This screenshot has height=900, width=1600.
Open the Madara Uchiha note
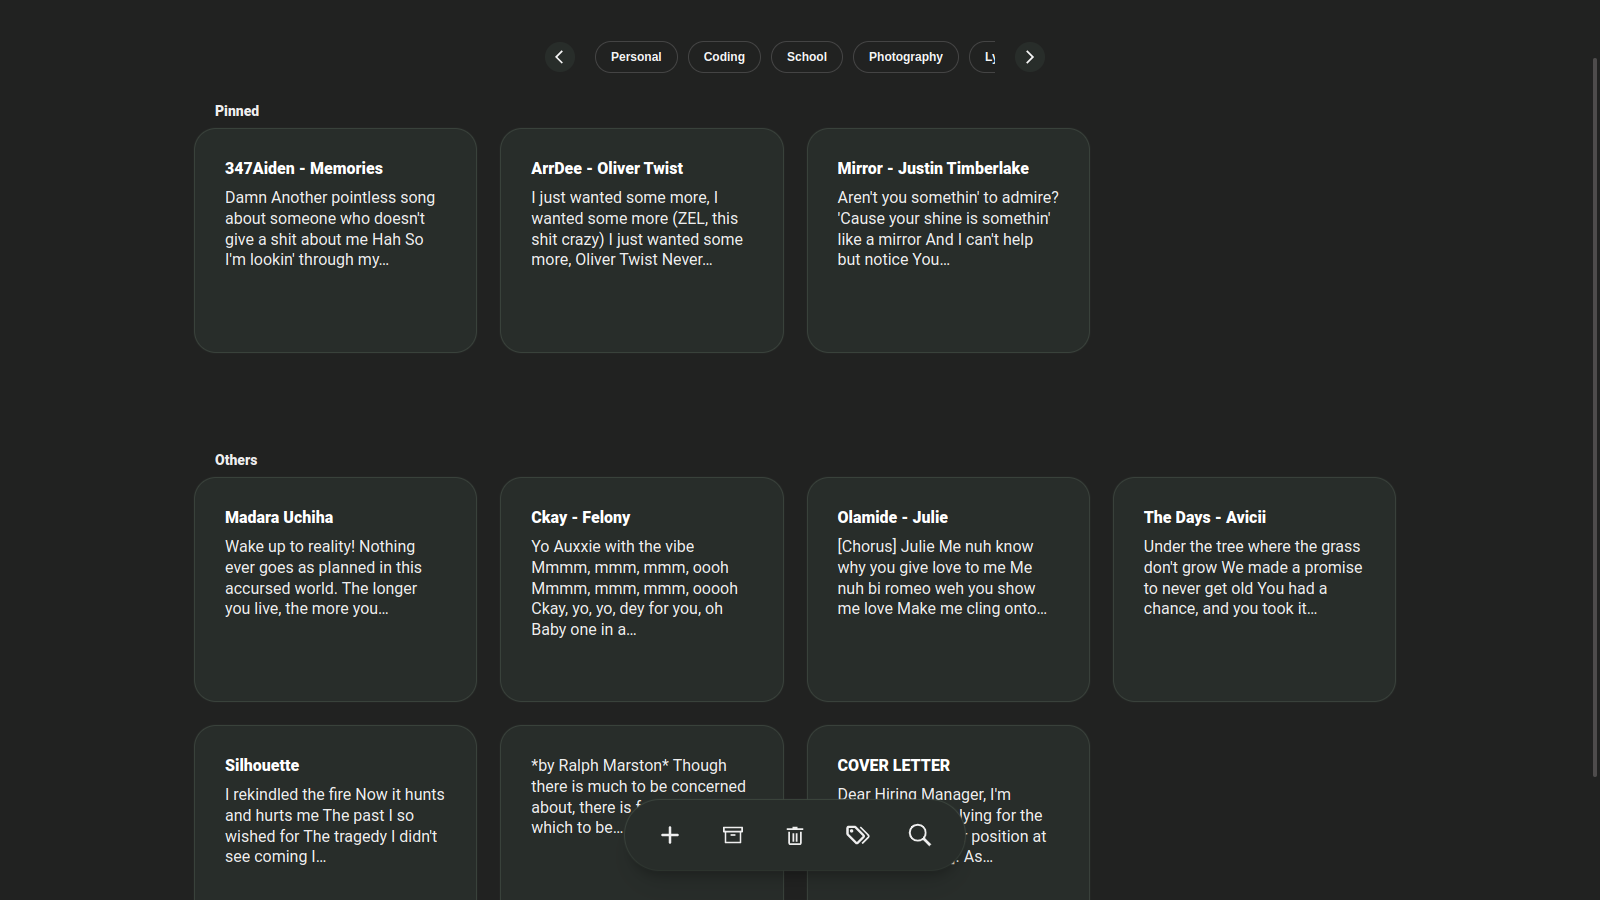tap(335, 589)
